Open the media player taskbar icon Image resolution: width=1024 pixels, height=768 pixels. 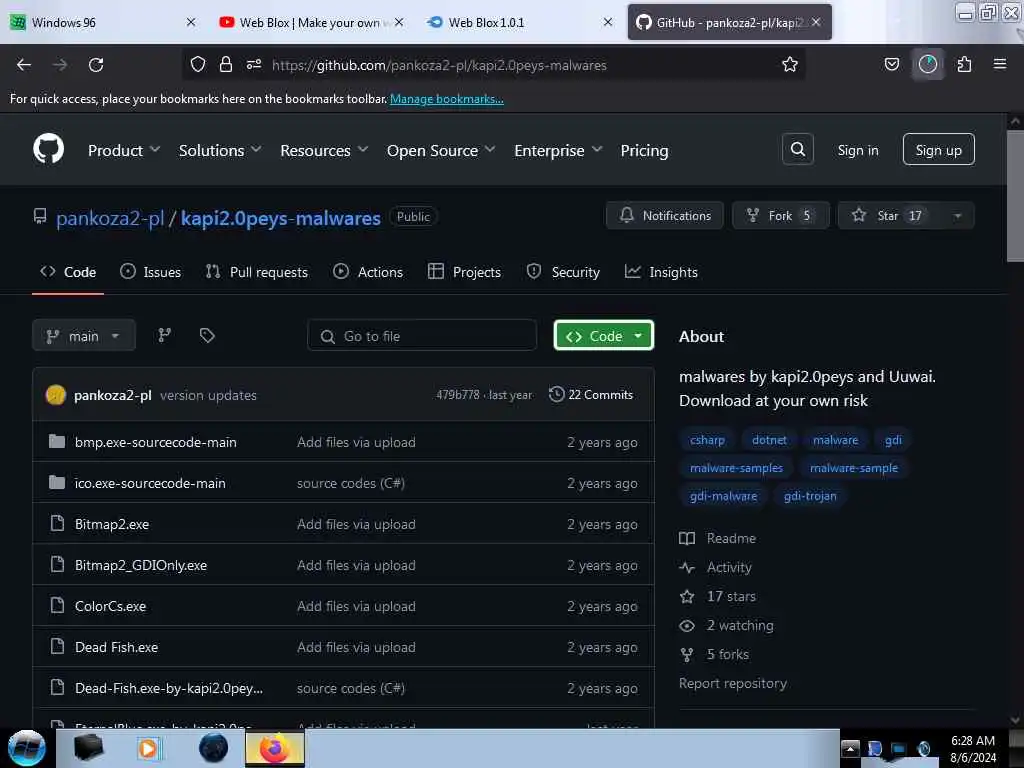click(148, 748)
